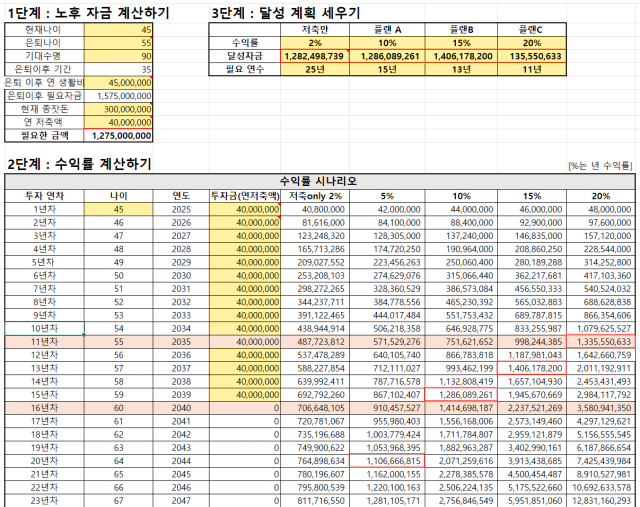Select the 5% value 42,000,000
The height and width of the screenshot is (507, 640).
[x=387, y=209]
